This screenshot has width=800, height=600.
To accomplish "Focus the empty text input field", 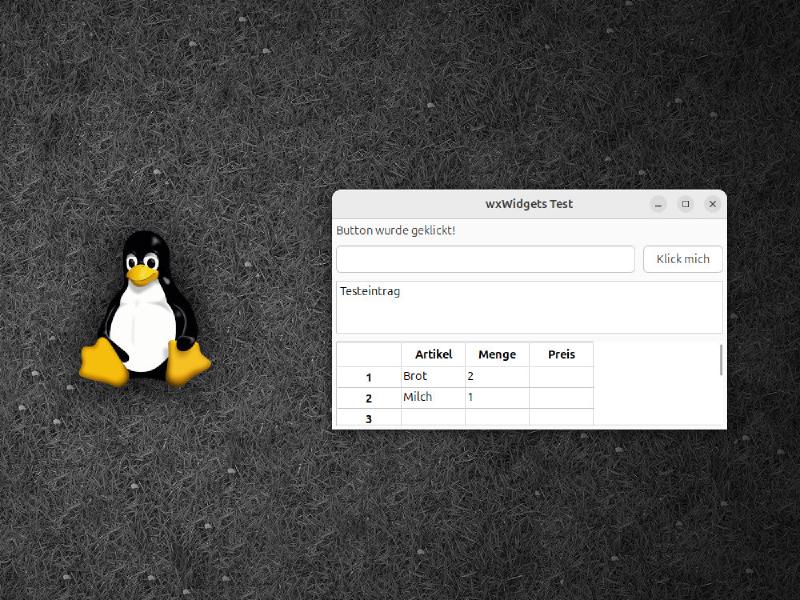I will [x=485, y=259].
